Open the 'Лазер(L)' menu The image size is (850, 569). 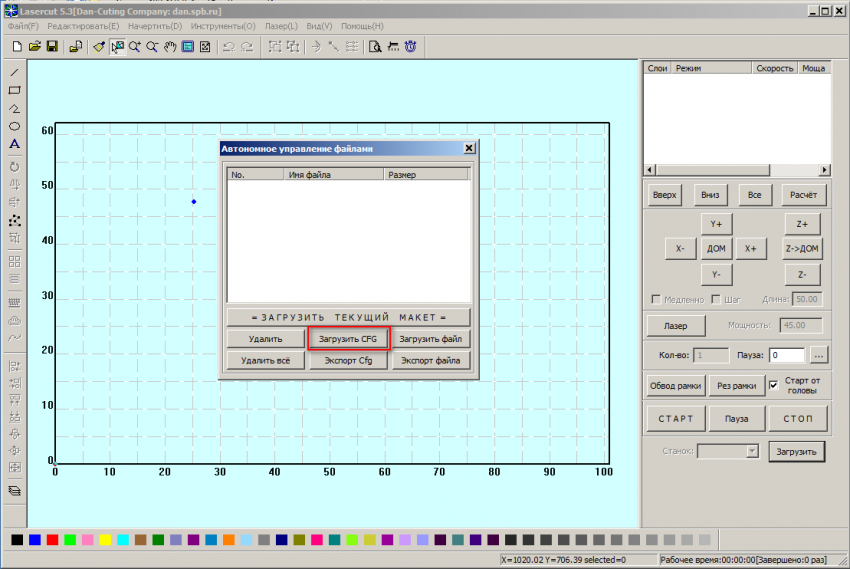pyautogui.click(x=280, y=25)
